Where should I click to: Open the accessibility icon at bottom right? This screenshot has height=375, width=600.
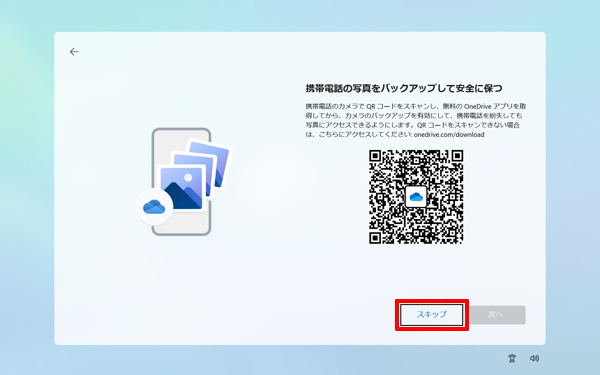[512, 358]
